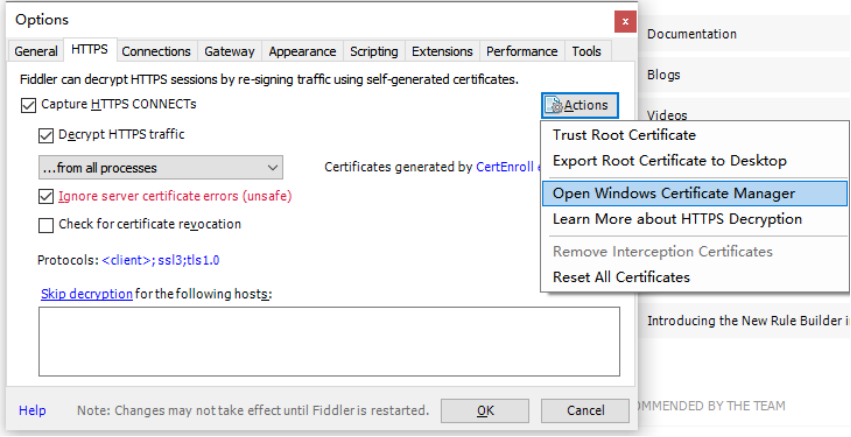Close the Options dialog with the red X
Viewport: 851px width, 437px height.
(x=625, y=22)
